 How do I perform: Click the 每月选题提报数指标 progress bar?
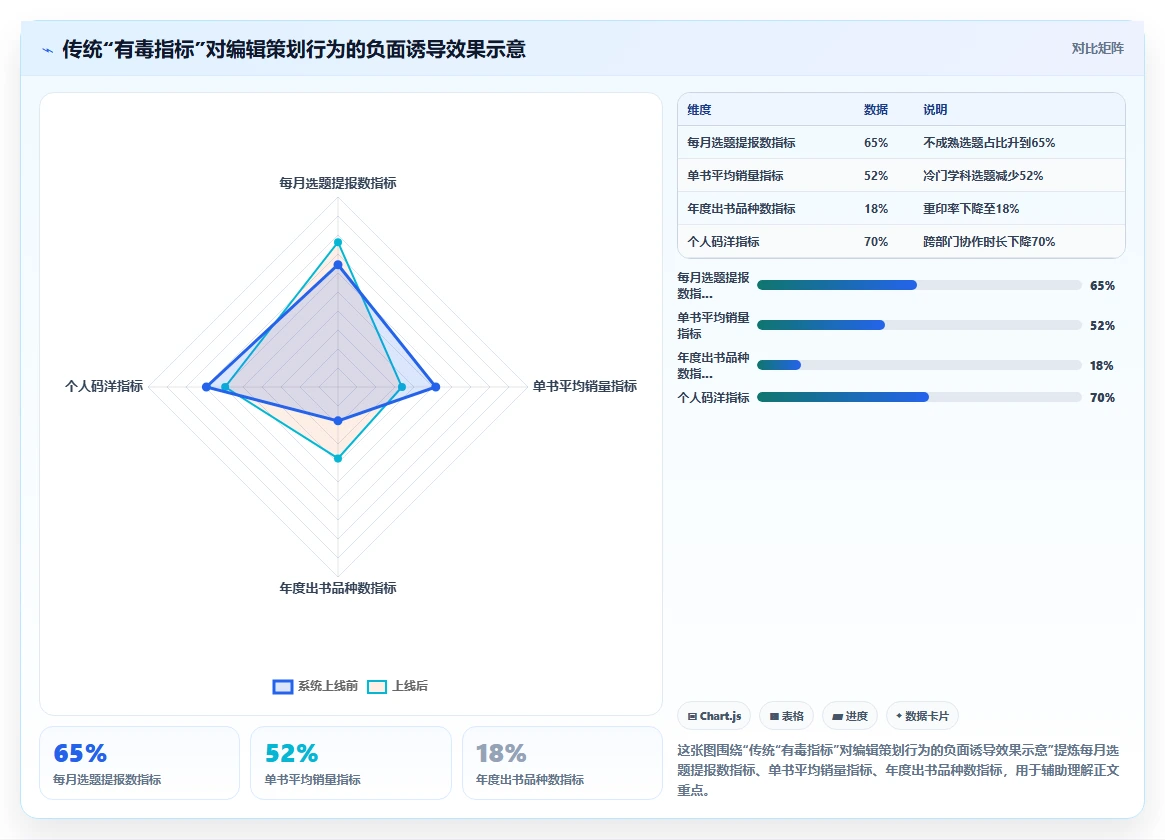click(x=919, y=285)
